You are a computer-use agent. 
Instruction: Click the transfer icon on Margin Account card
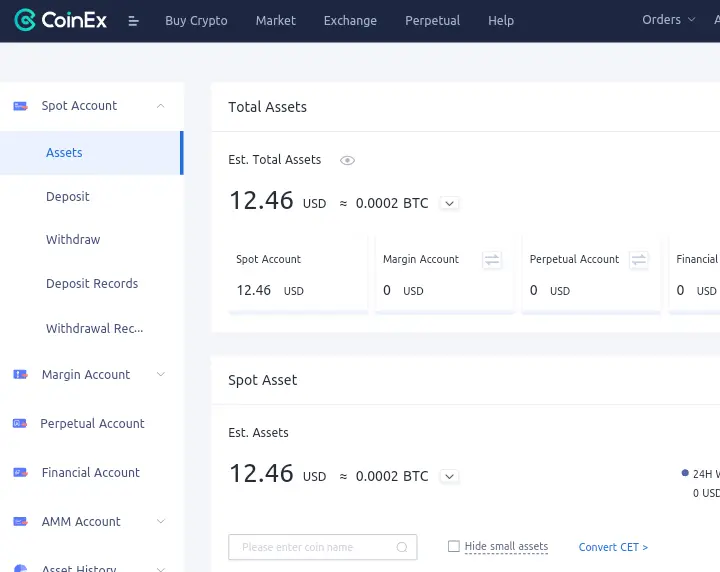pyautogui.click(x=492, y=260)
